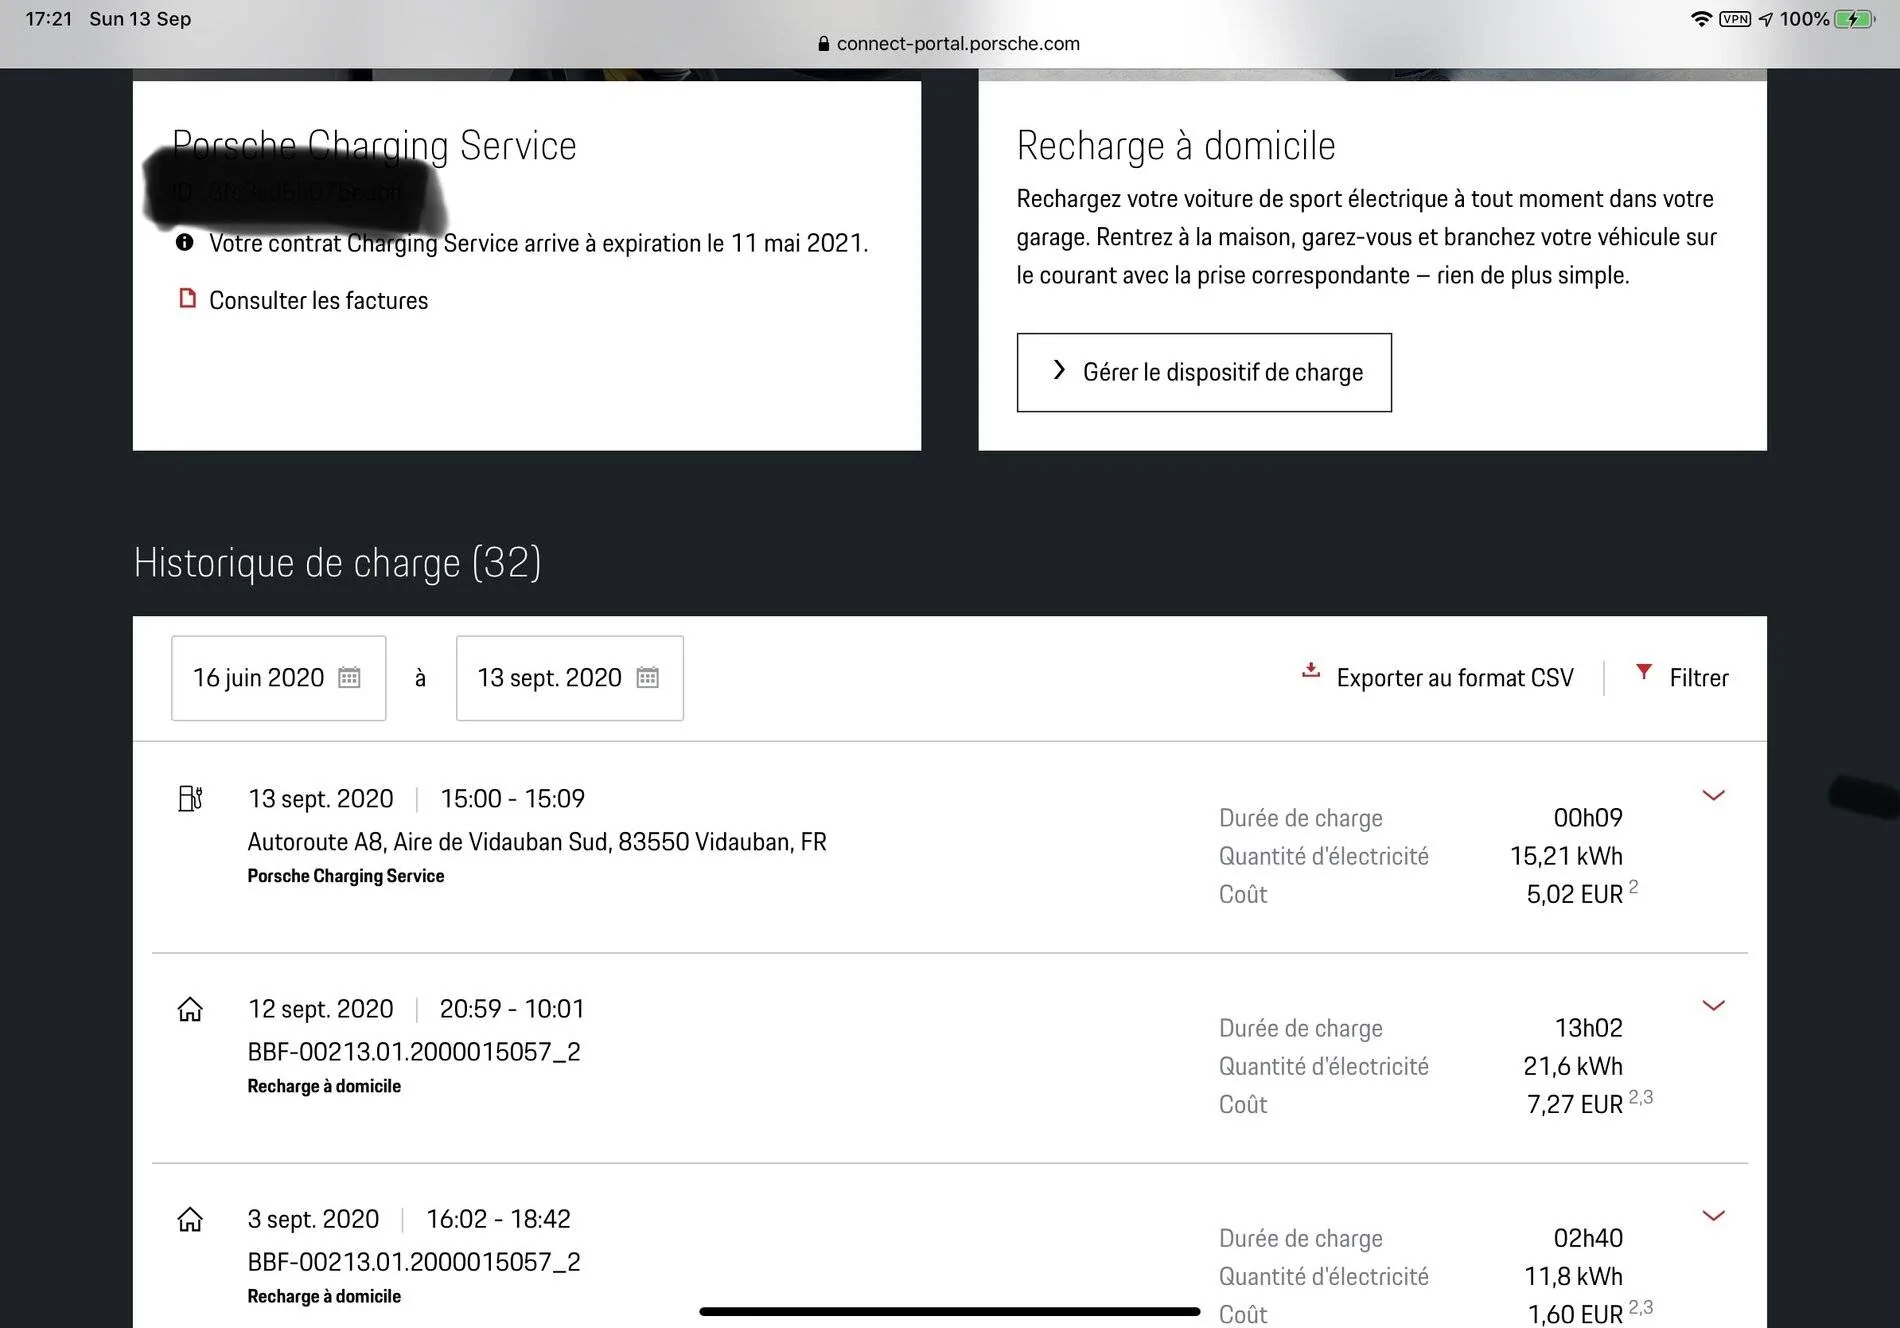Open the Gérer le dispositif de charge button

pyautogui.click(x=1204, y=372)
